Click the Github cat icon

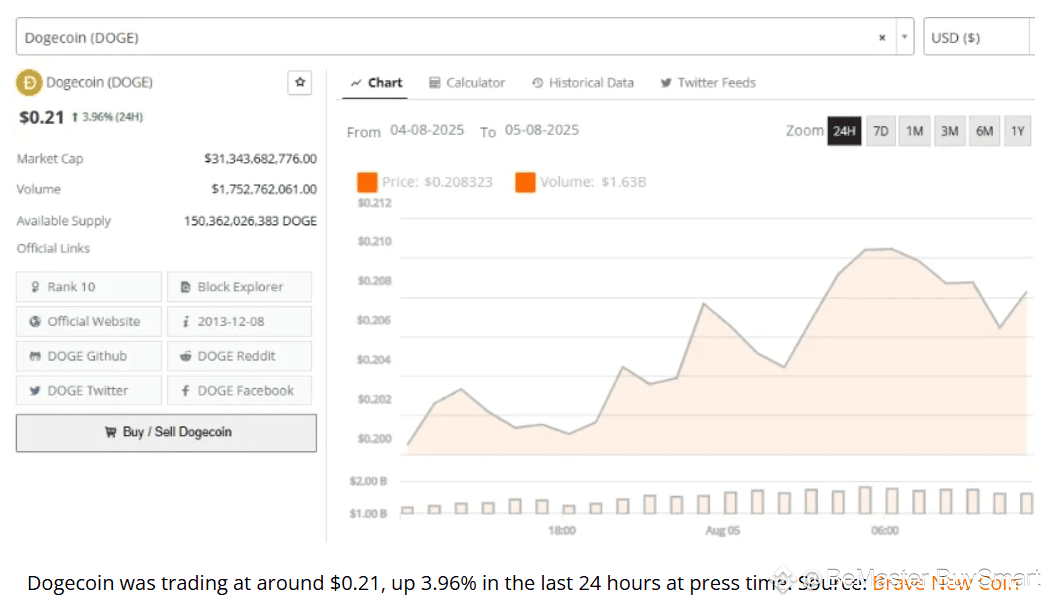point(35,356)
